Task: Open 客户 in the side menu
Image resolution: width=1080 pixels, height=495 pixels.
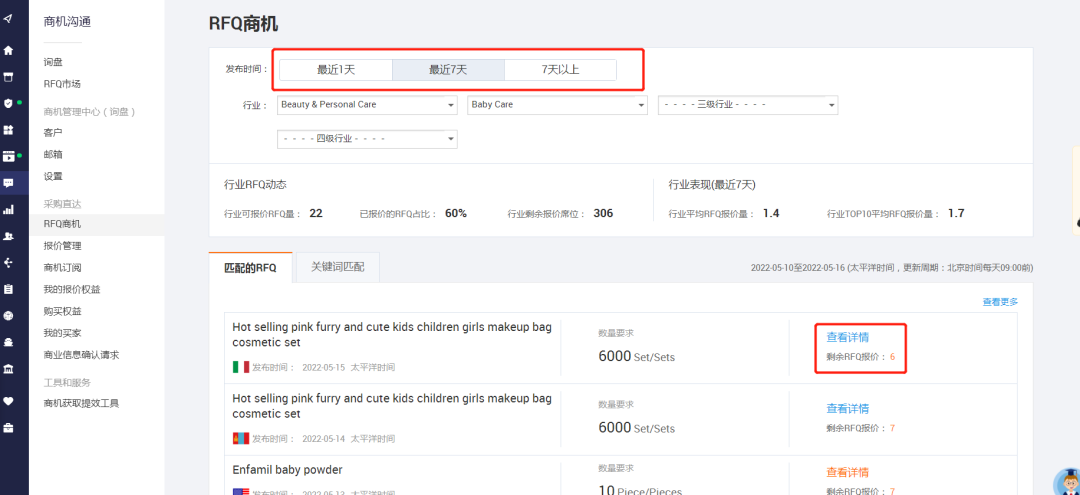Action: pos(53,132)
